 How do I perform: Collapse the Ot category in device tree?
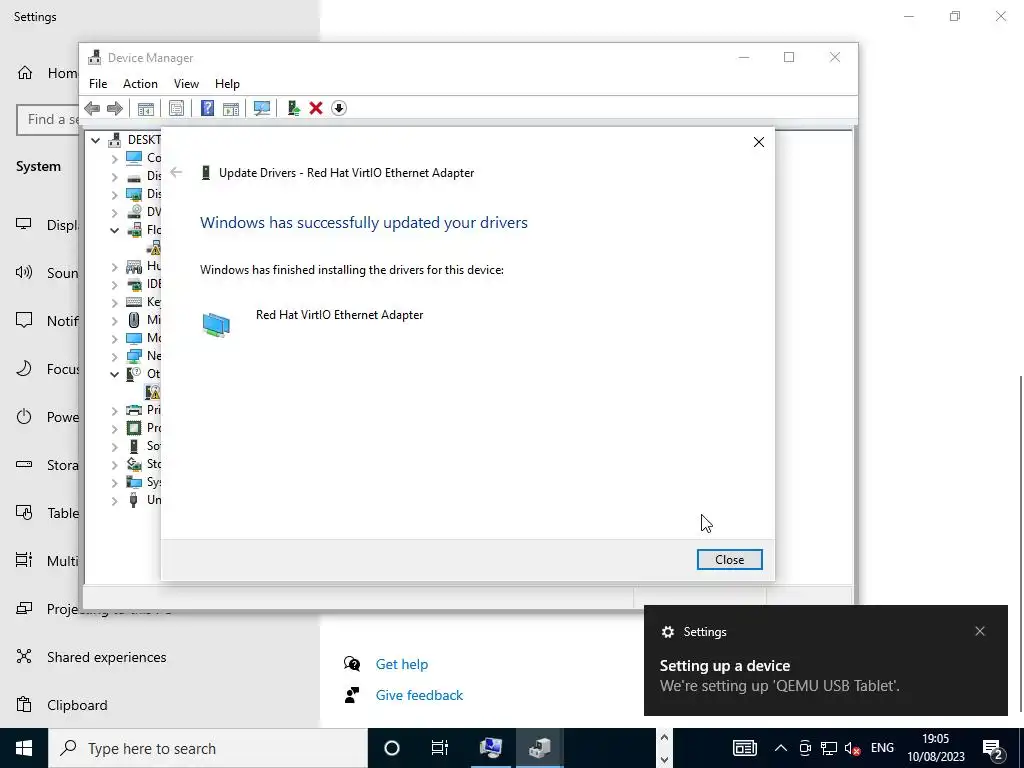click(x=114, y=374)
